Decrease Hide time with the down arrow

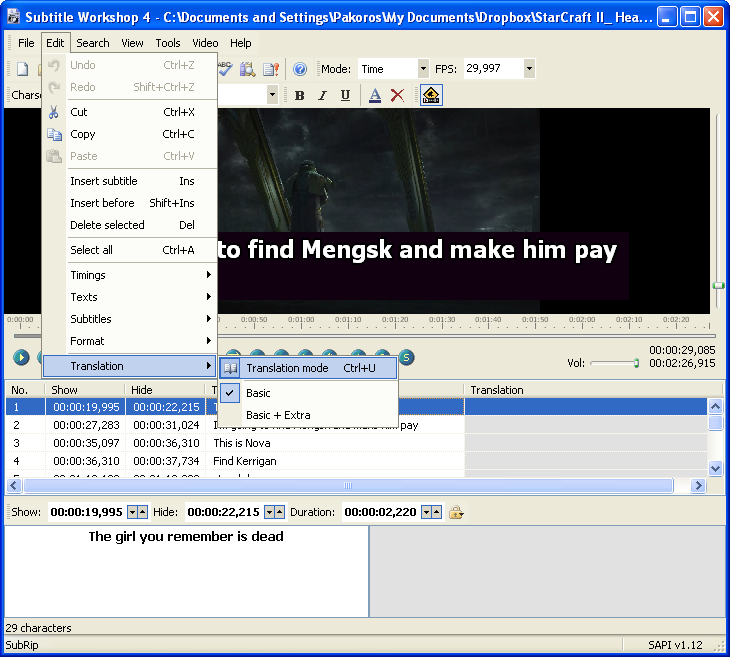(x=269, y=512)
